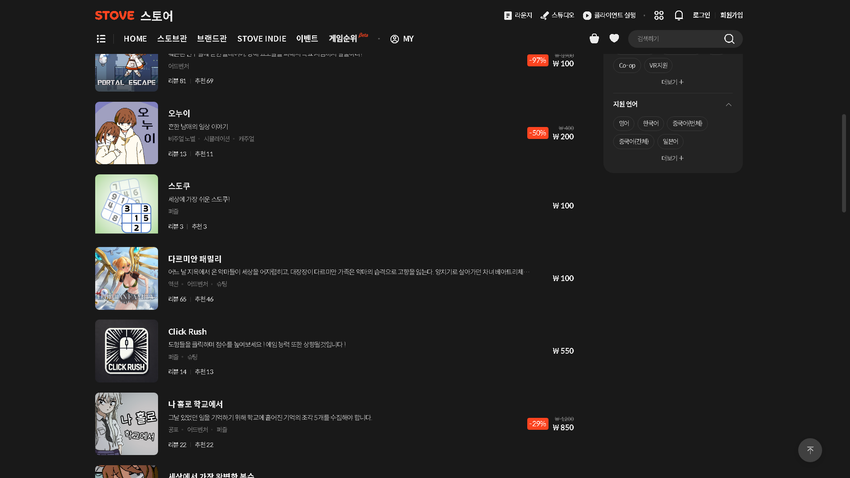
Task: Open the wishlist heart icon
Action: (614, 38)
